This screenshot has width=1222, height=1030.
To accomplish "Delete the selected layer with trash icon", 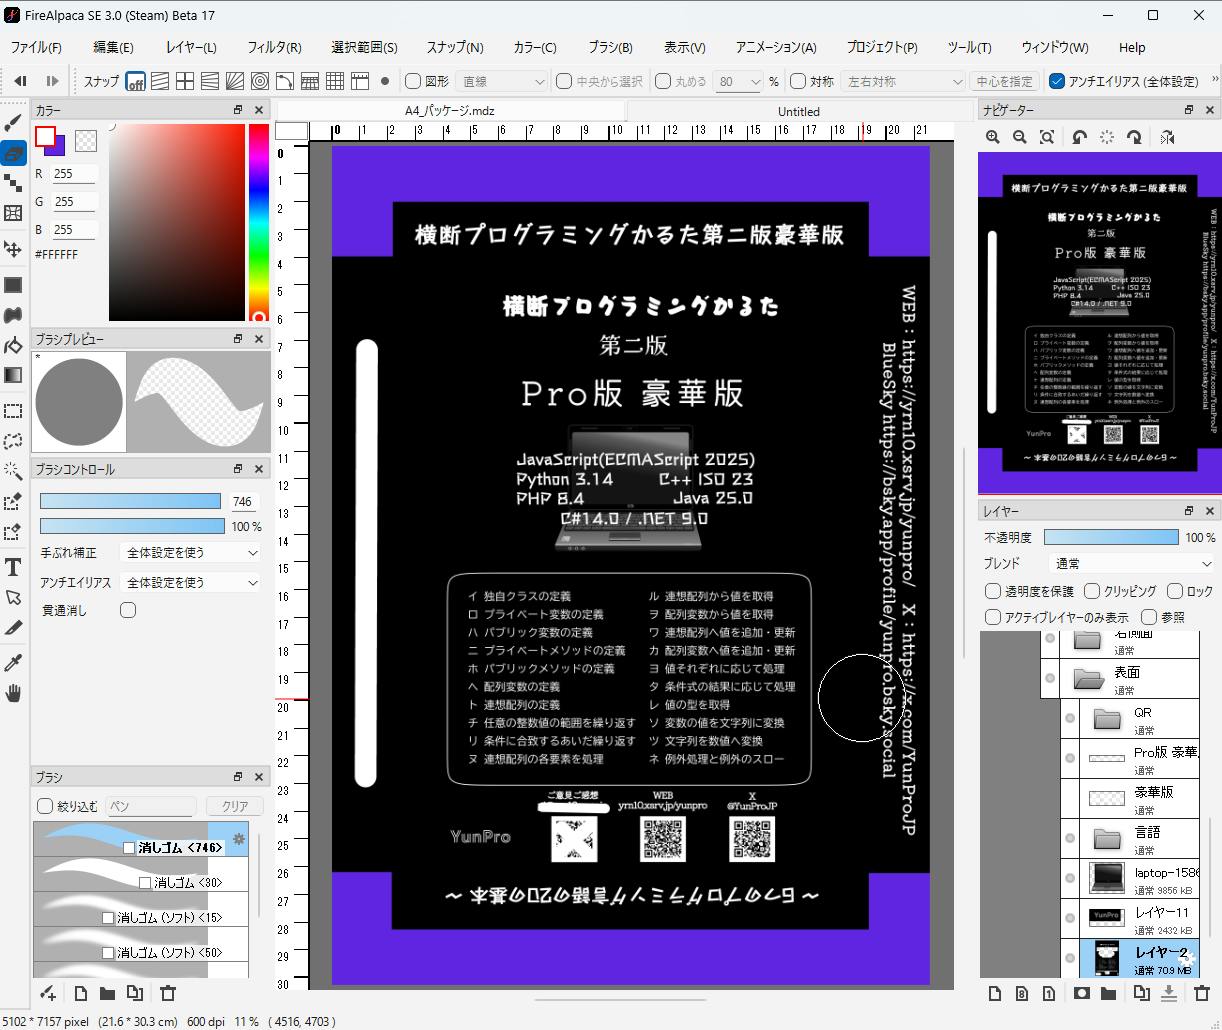I will click(1201, 993).
